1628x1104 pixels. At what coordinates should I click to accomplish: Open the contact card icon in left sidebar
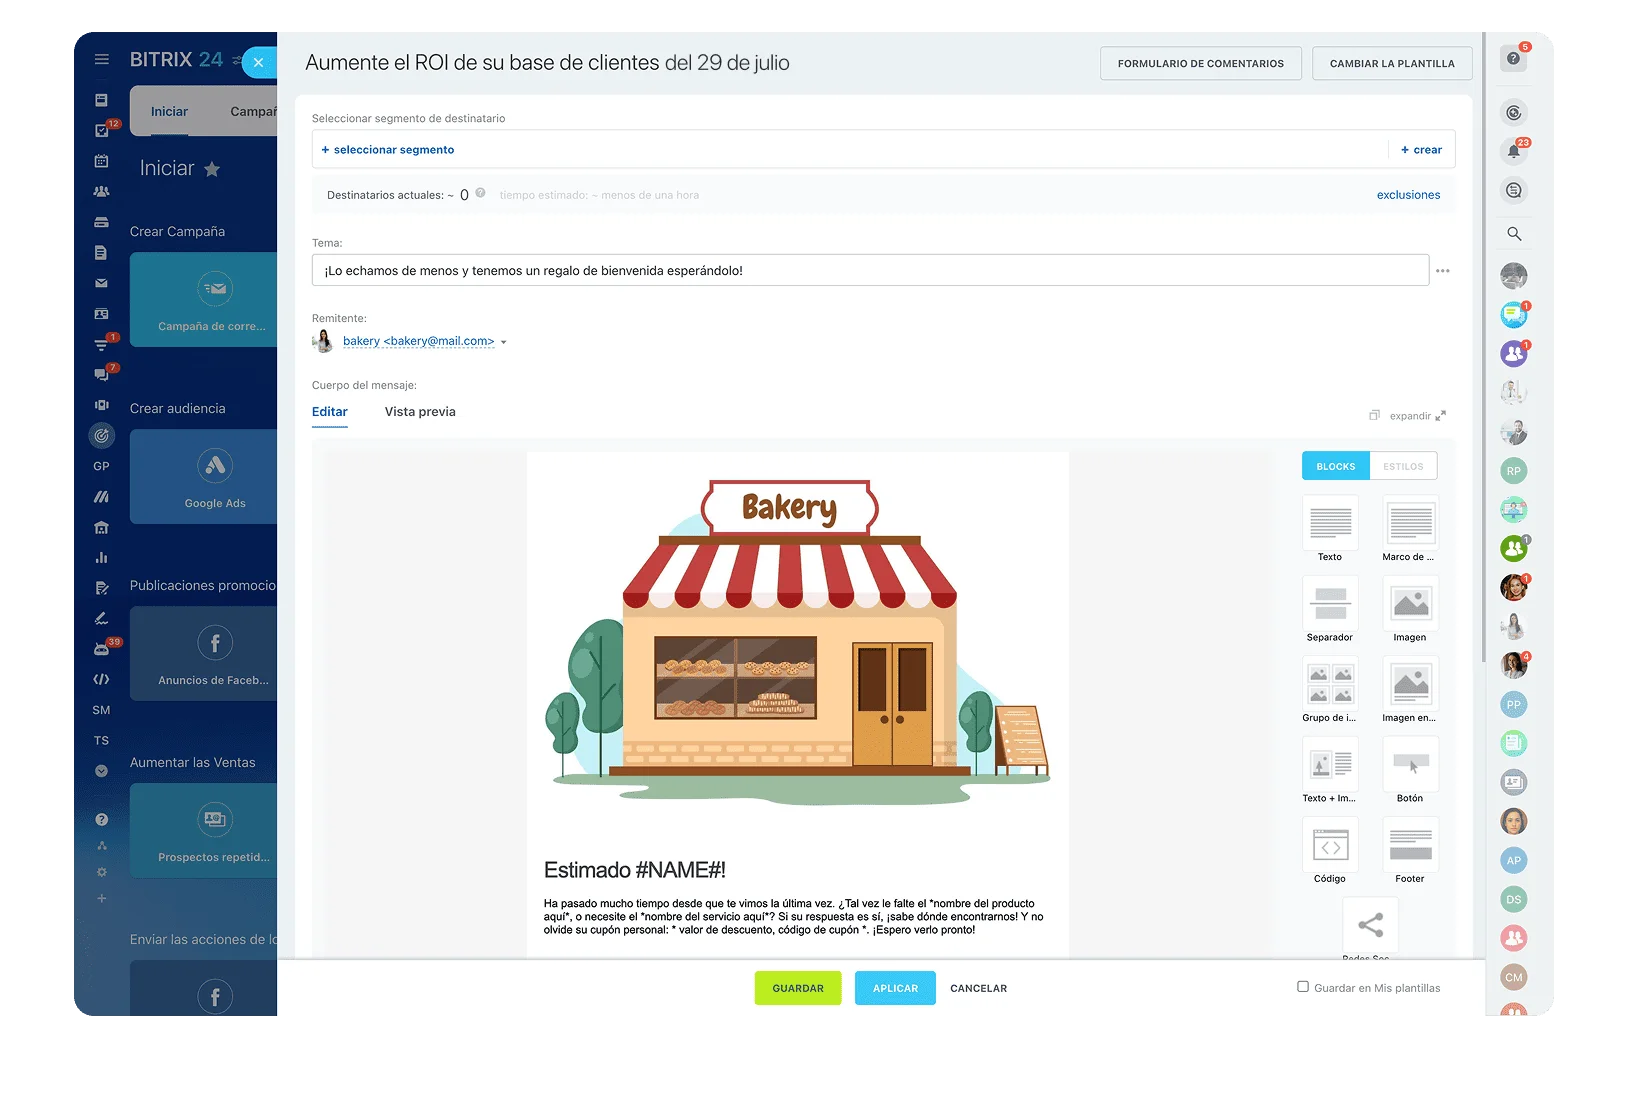tap(101, 314)
